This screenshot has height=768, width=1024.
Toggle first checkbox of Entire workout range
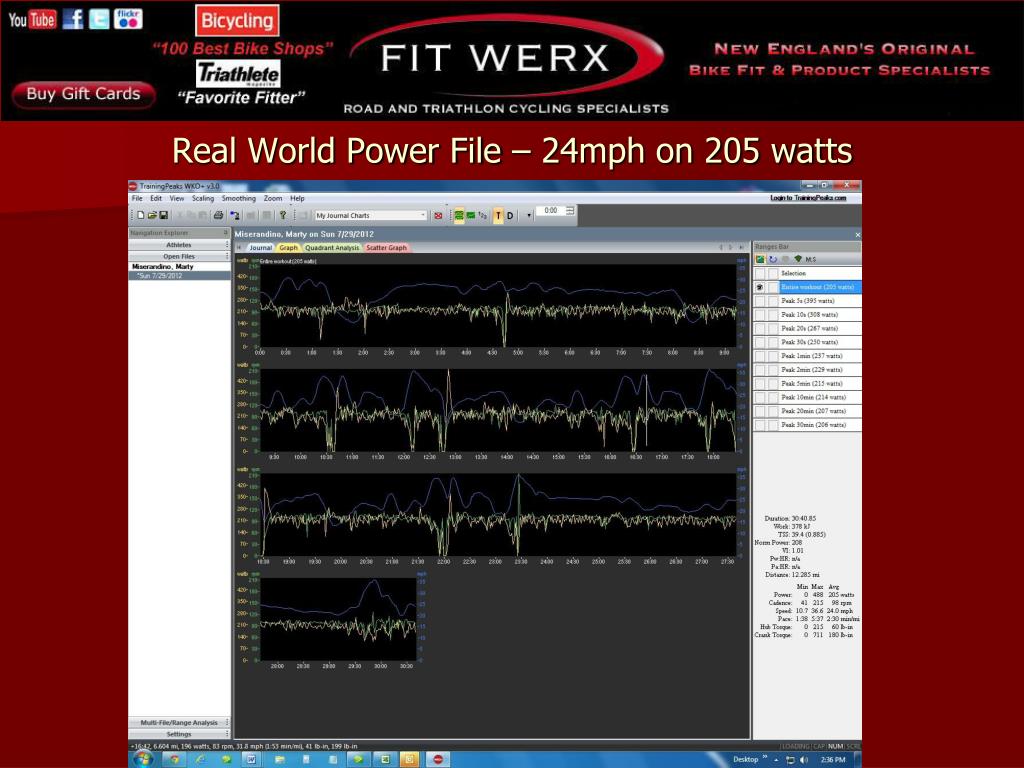(x=760, y=287)
